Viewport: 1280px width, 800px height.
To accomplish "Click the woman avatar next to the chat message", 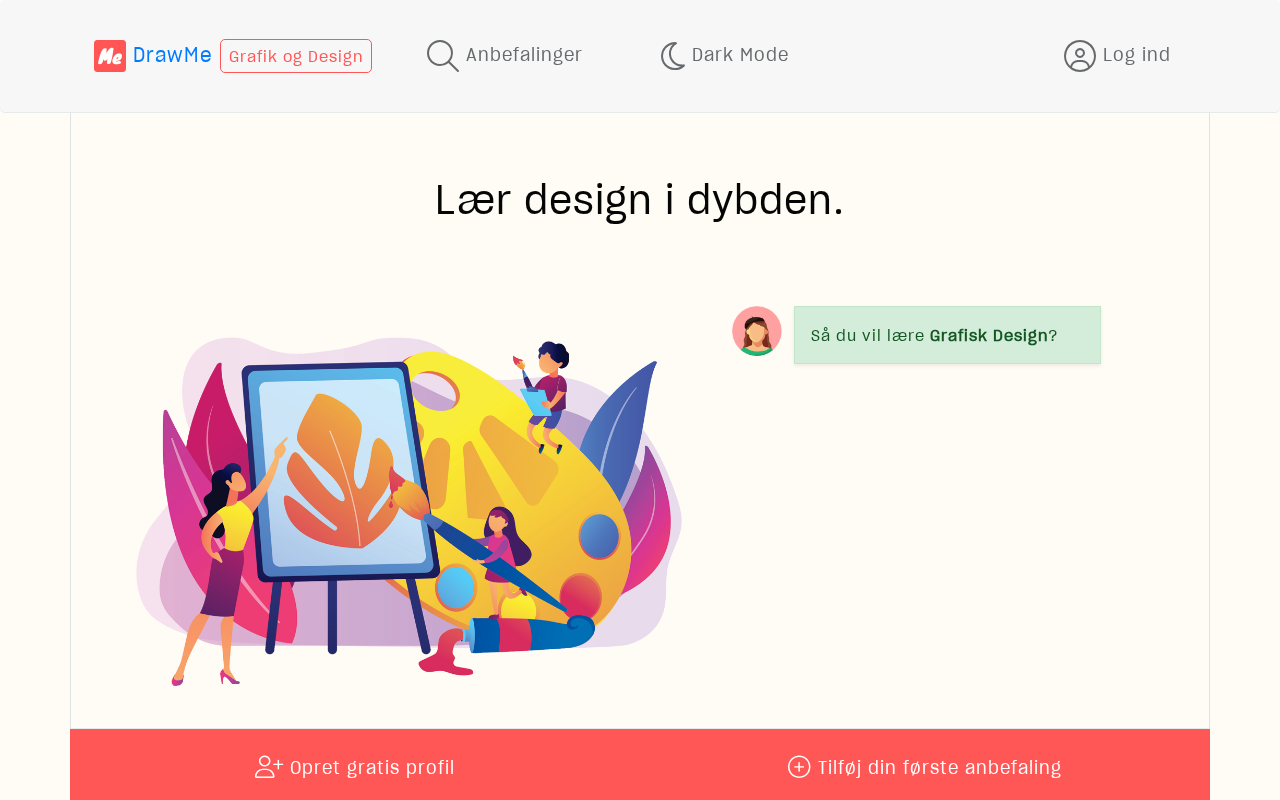I will coord(757,331).
